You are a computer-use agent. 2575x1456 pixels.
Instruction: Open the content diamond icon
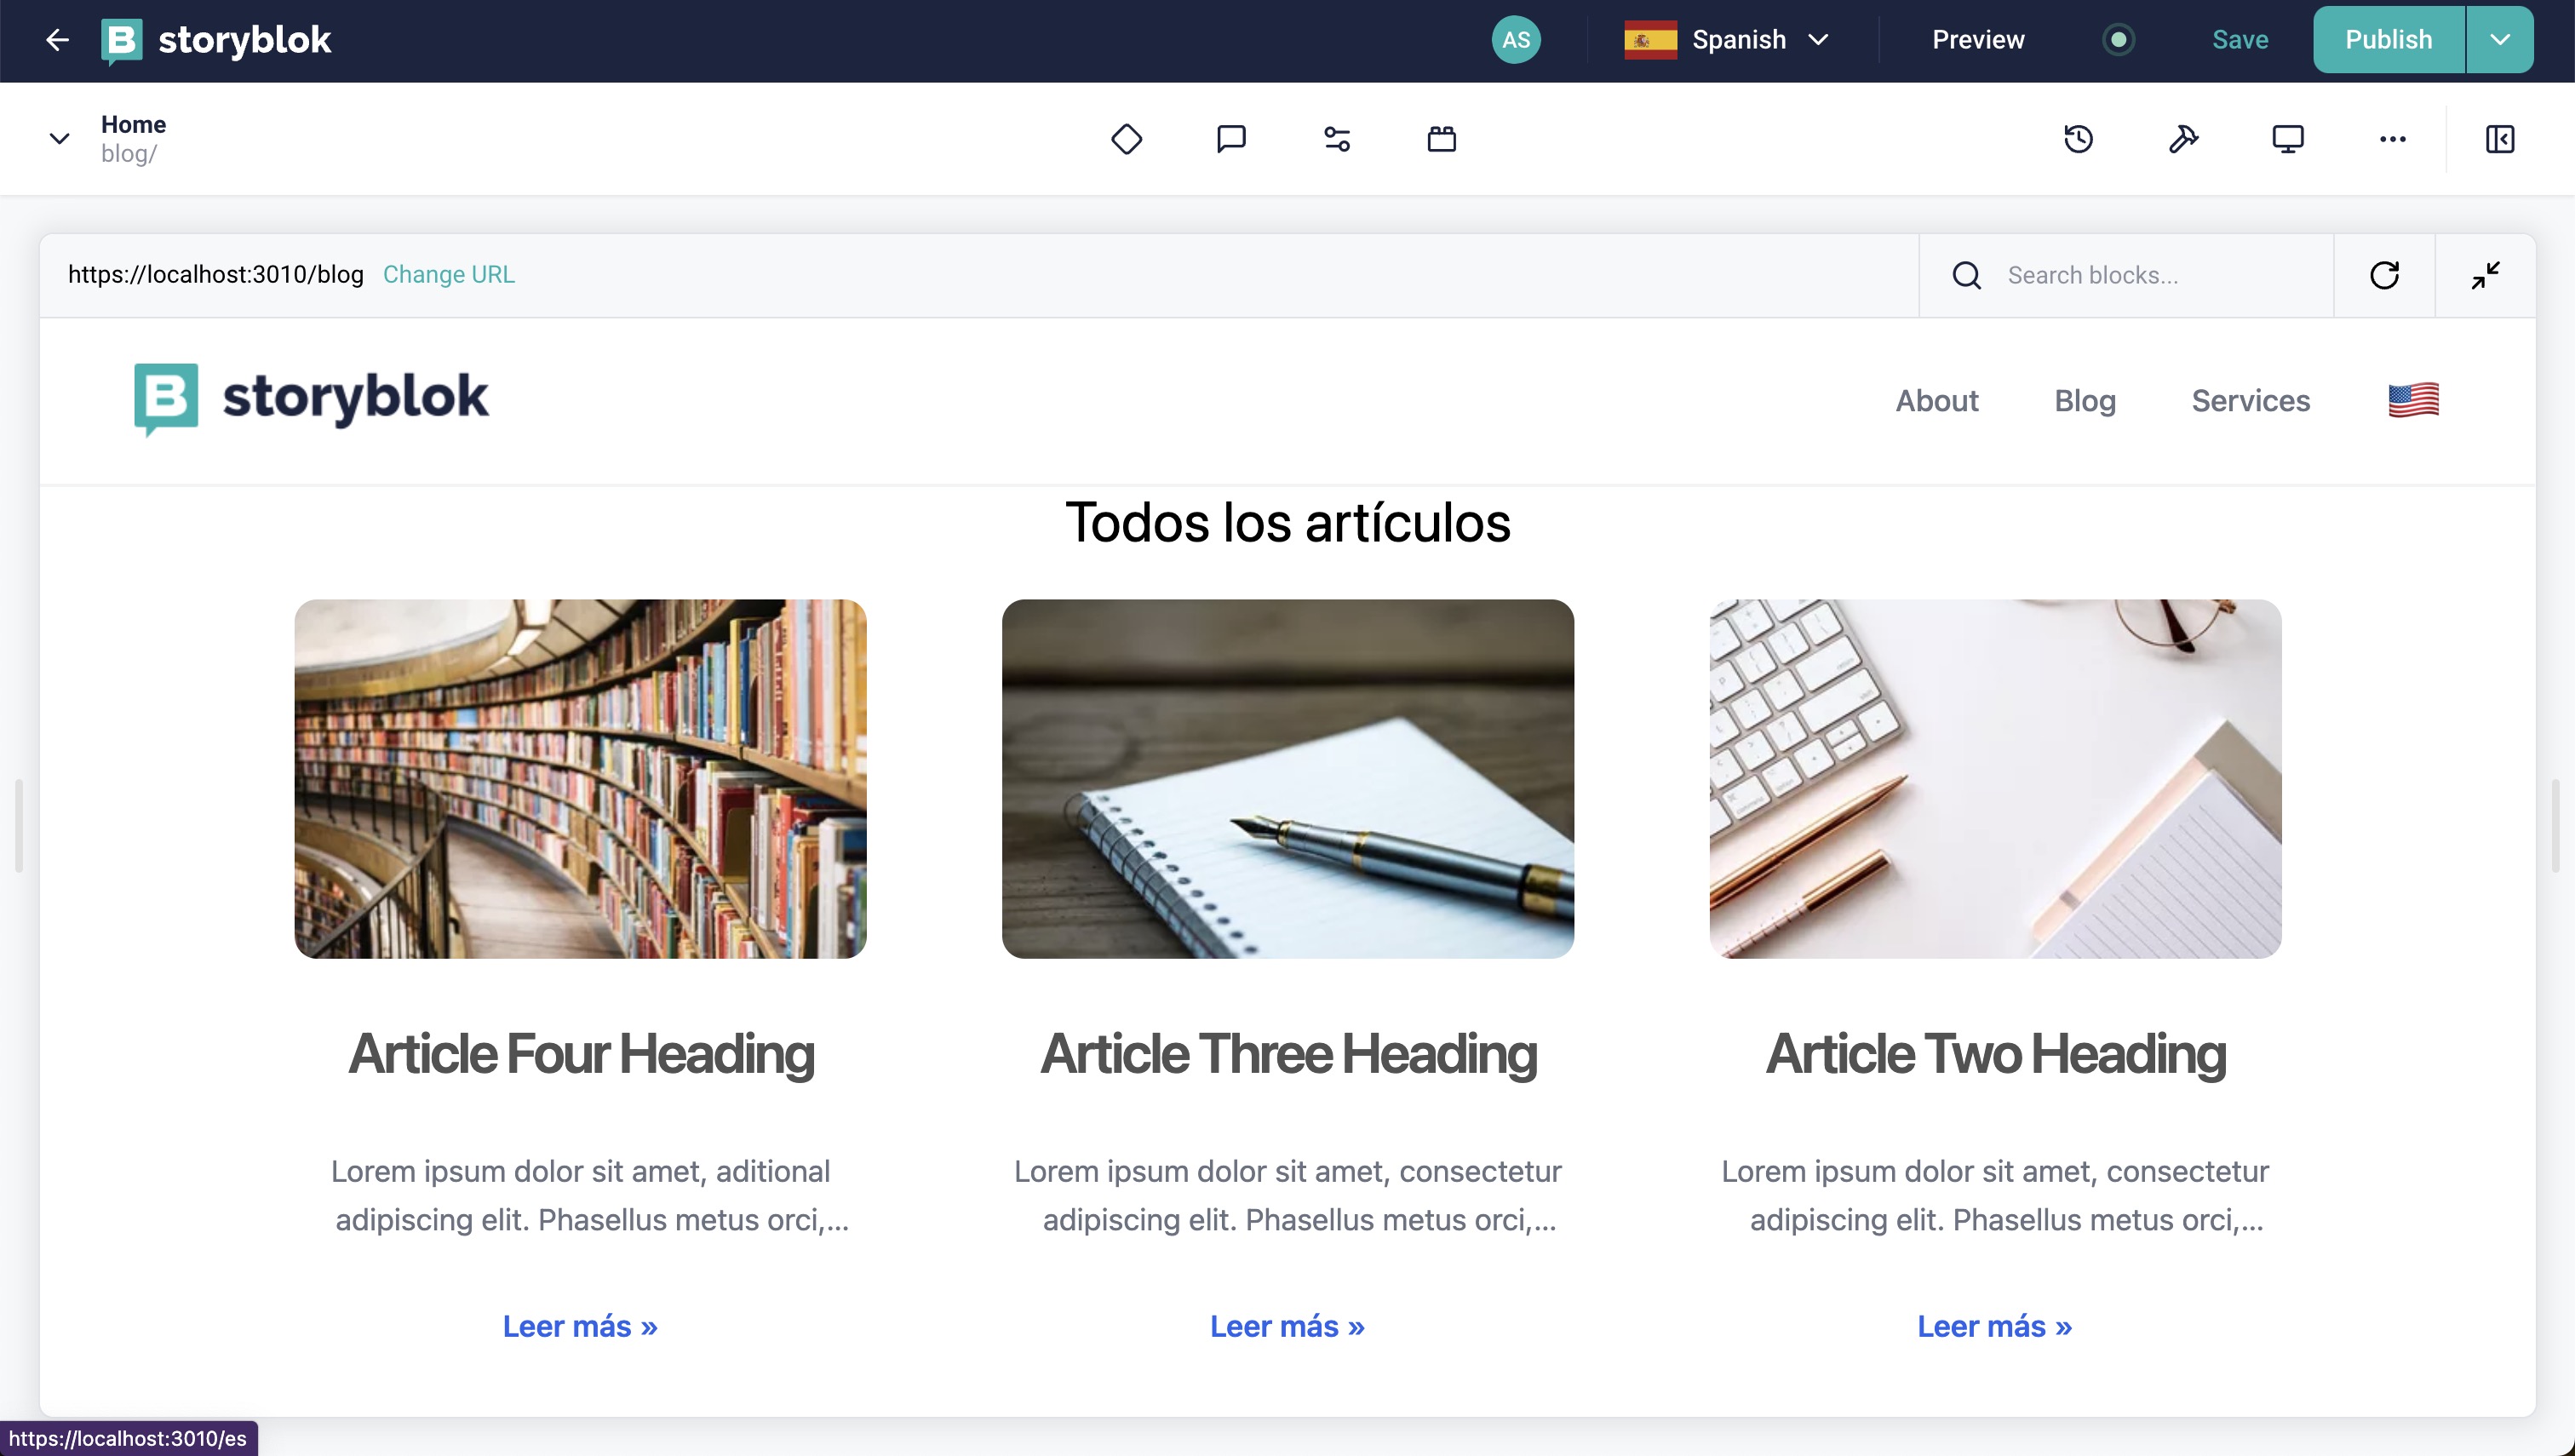pyautogui.click(x=1126, y=139)
